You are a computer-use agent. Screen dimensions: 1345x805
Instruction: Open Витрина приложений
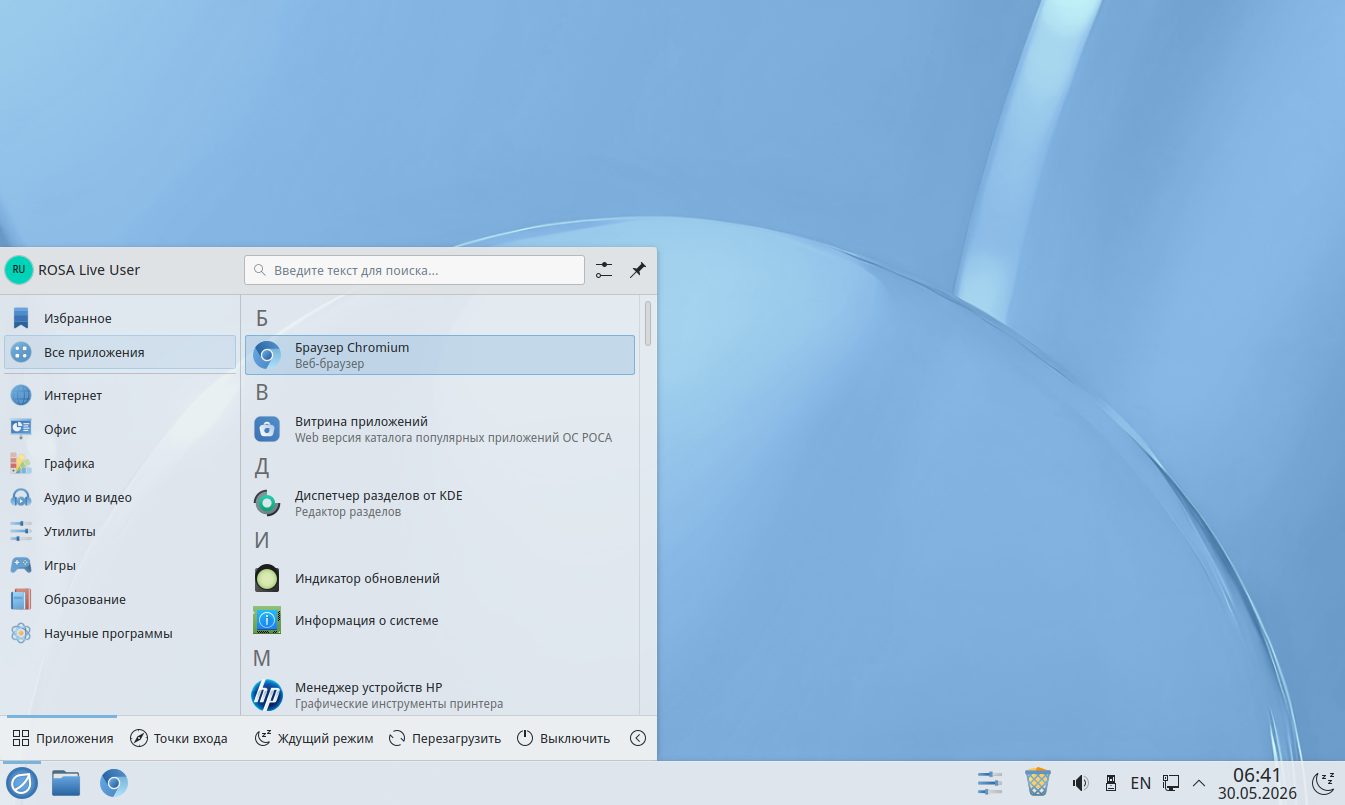(440, 429)
